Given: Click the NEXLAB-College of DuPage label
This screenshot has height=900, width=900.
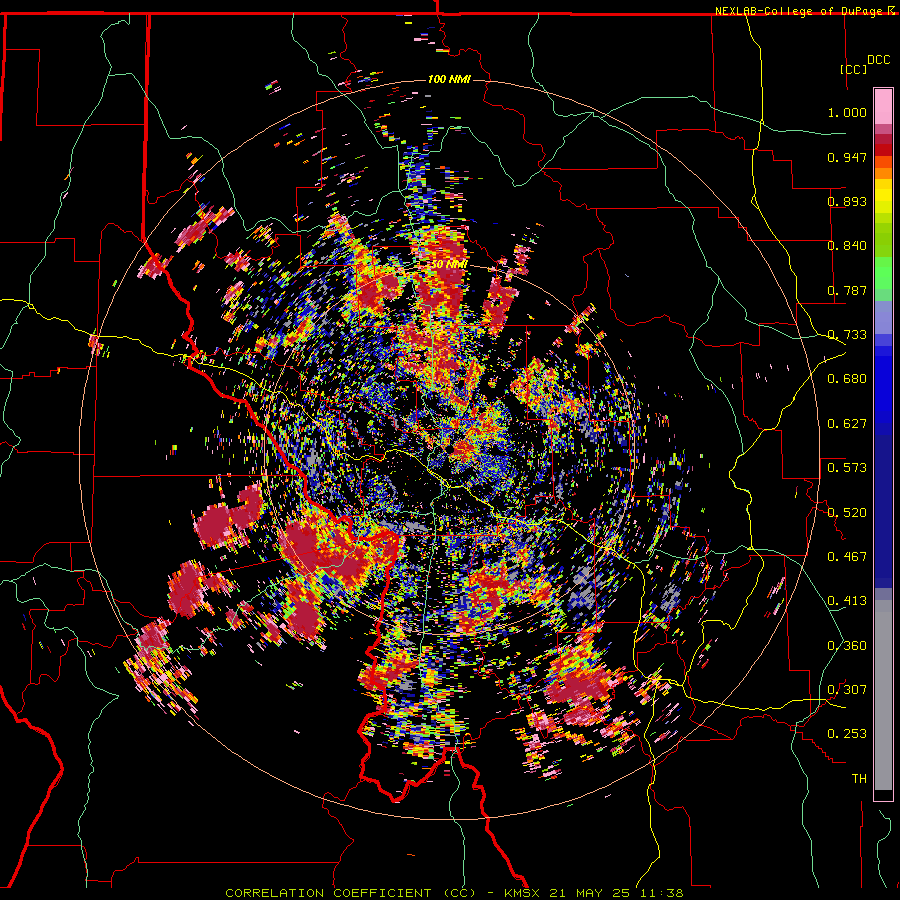Looking at the screenshot, I should (x=799, y=11).
